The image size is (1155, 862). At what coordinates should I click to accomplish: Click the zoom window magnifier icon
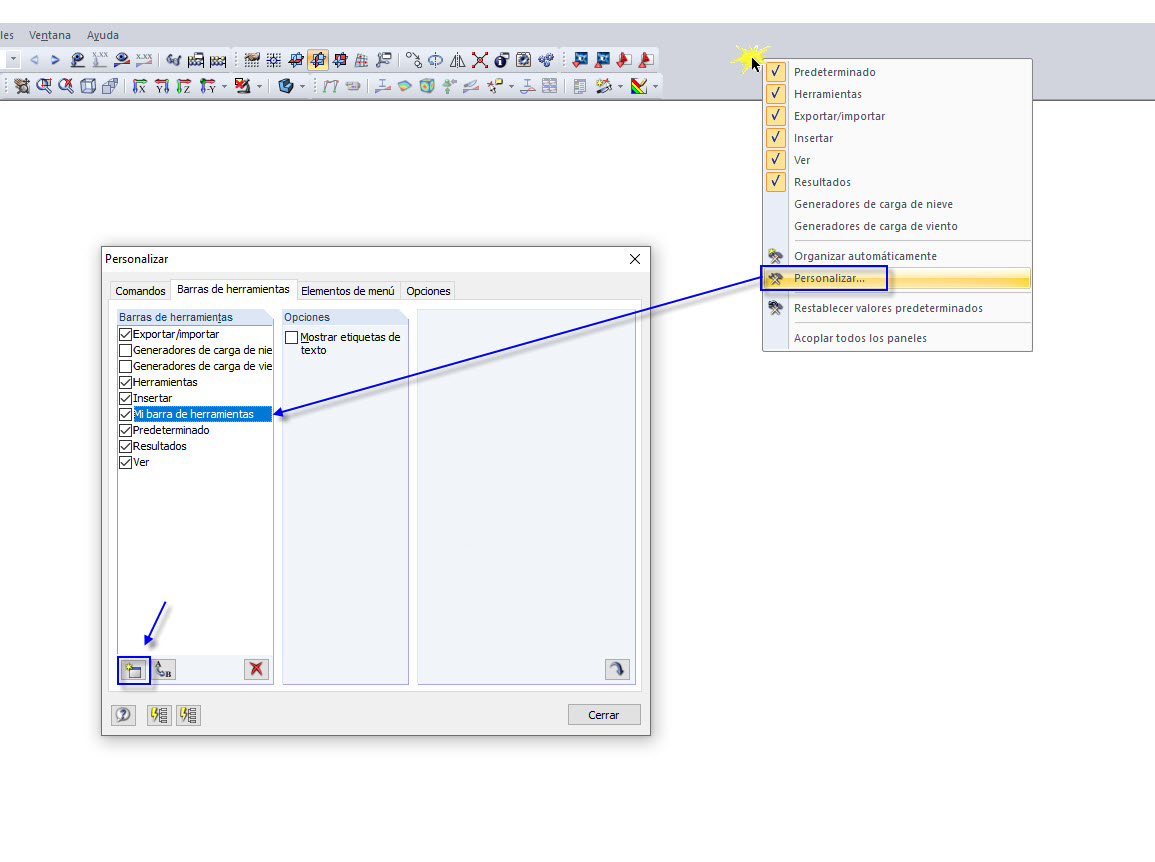click(x=44, y=86)
